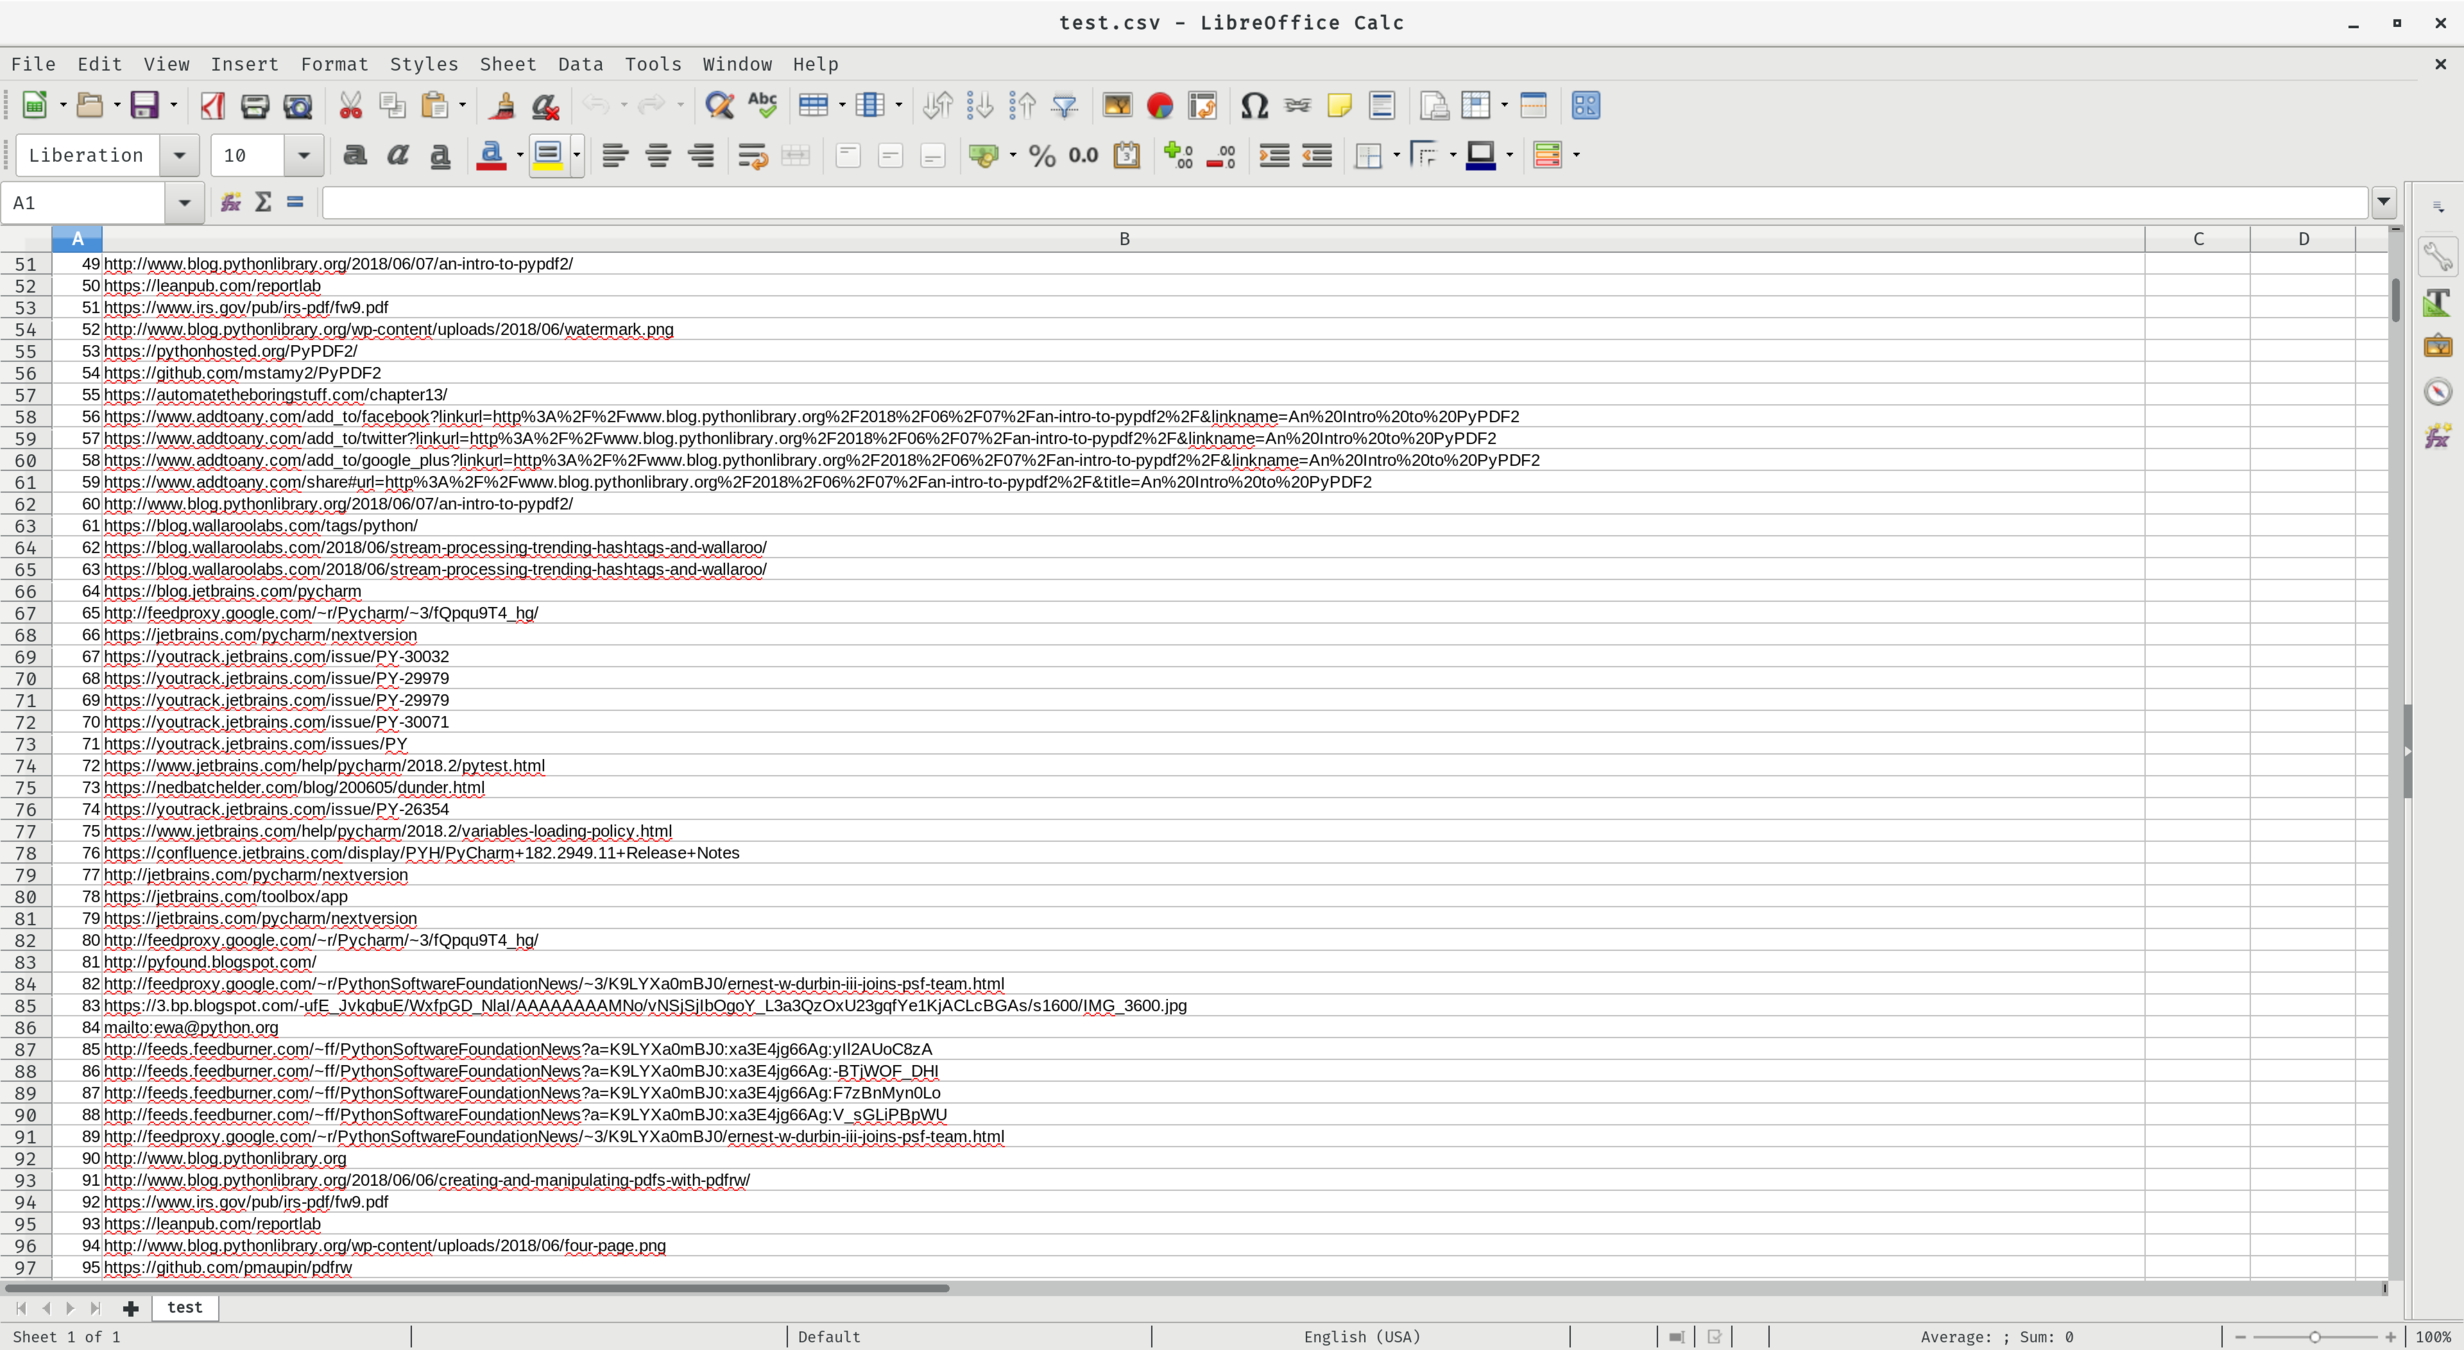Screen dimensions: 2464x1350
Task: Select the test sheet tab
Action: [x=184, y=1307]
